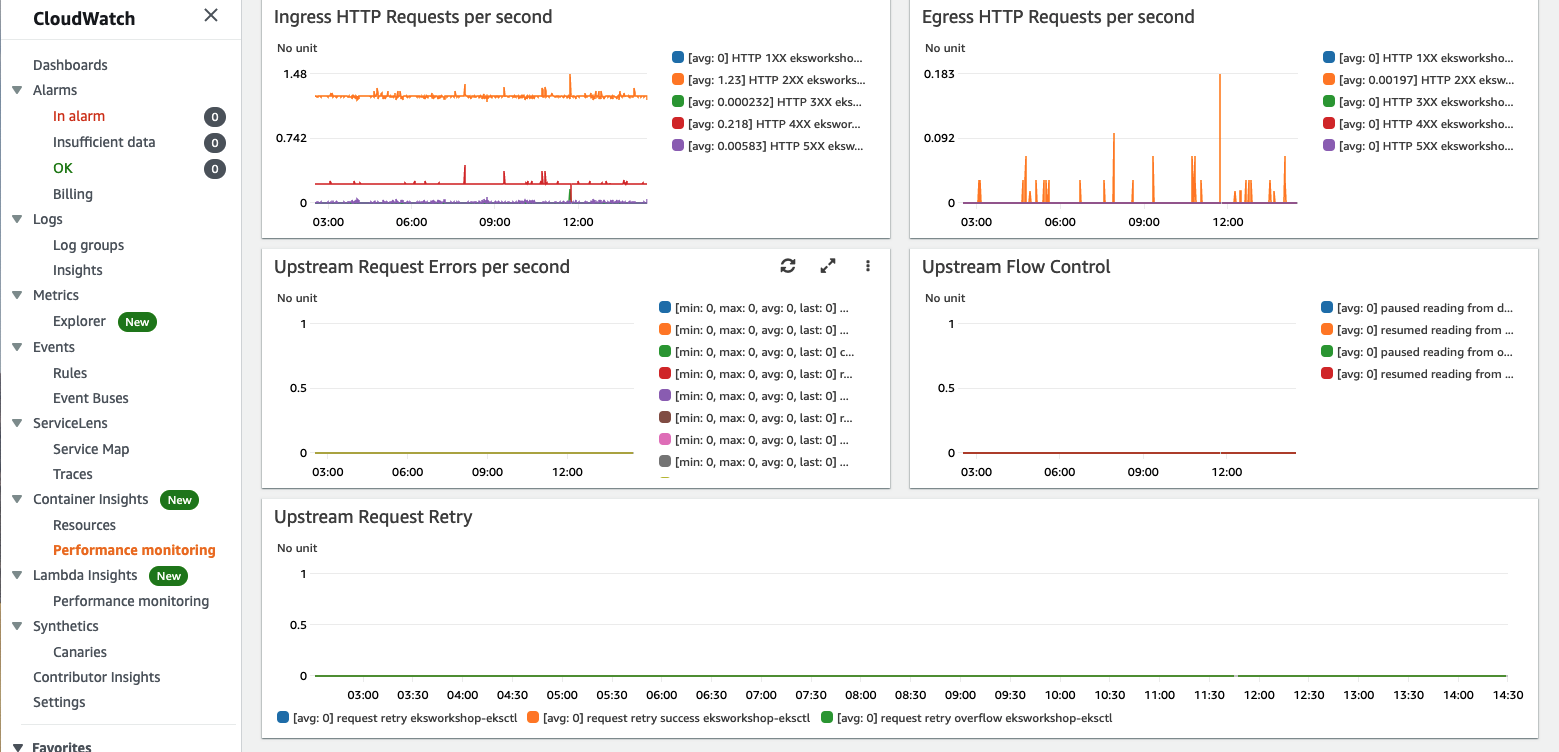
Task: Toggle Flow Control green paused reading swatch
Action: point(1328,352)
